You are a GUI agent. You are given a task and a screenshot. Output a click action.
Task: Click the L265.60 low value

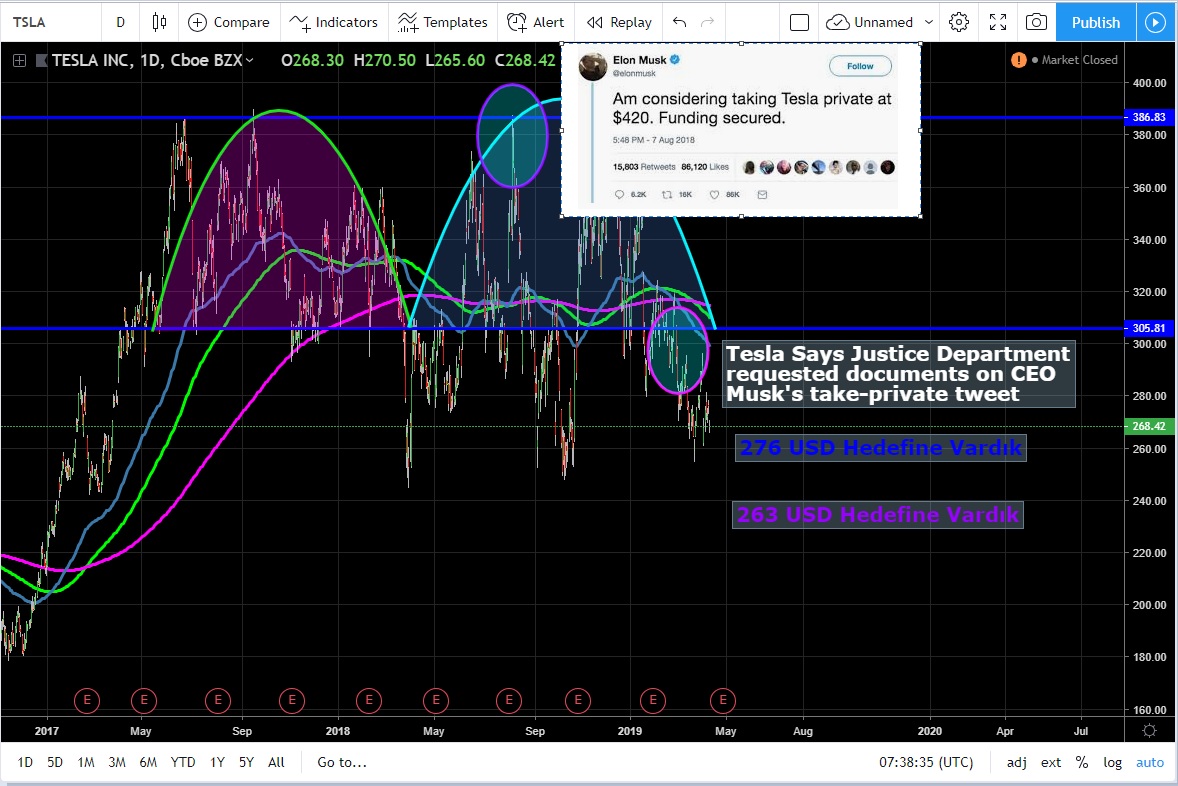(455, 60)
